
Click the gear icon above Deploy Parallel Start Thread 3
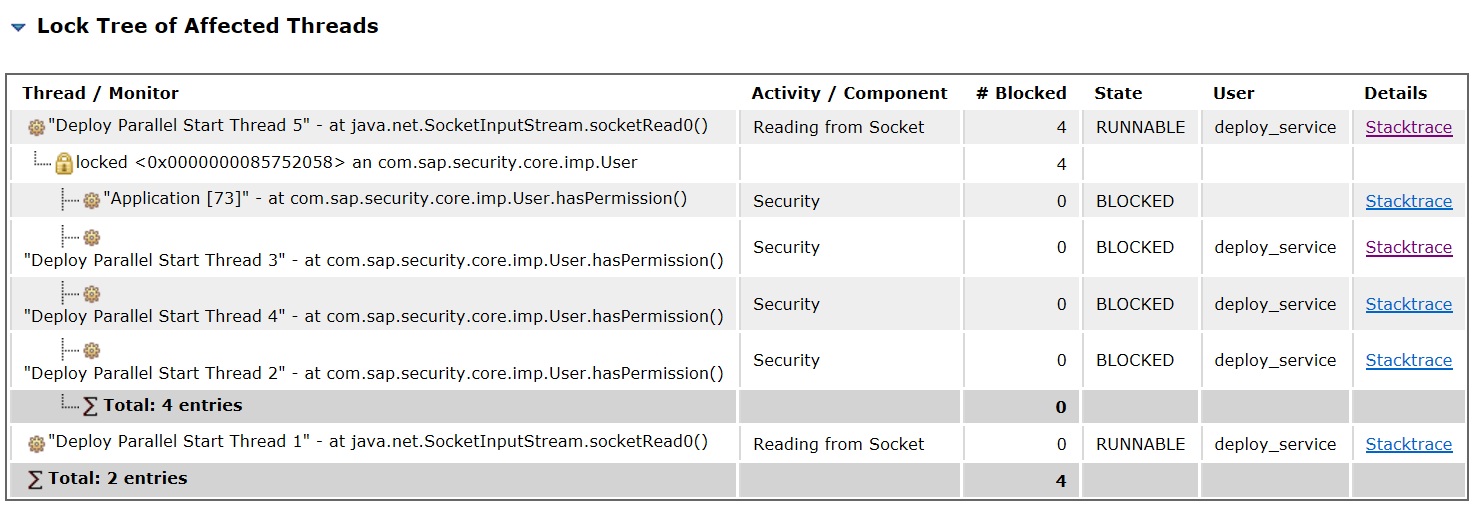[x=92, y=237]
